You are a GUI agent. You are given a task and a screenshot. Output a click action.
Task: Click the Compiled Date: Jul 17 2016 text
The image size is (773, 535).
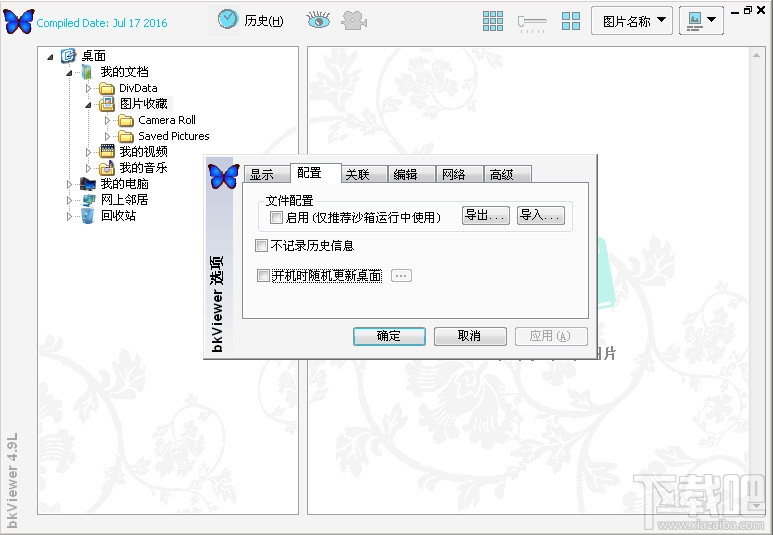coord(102,23)
